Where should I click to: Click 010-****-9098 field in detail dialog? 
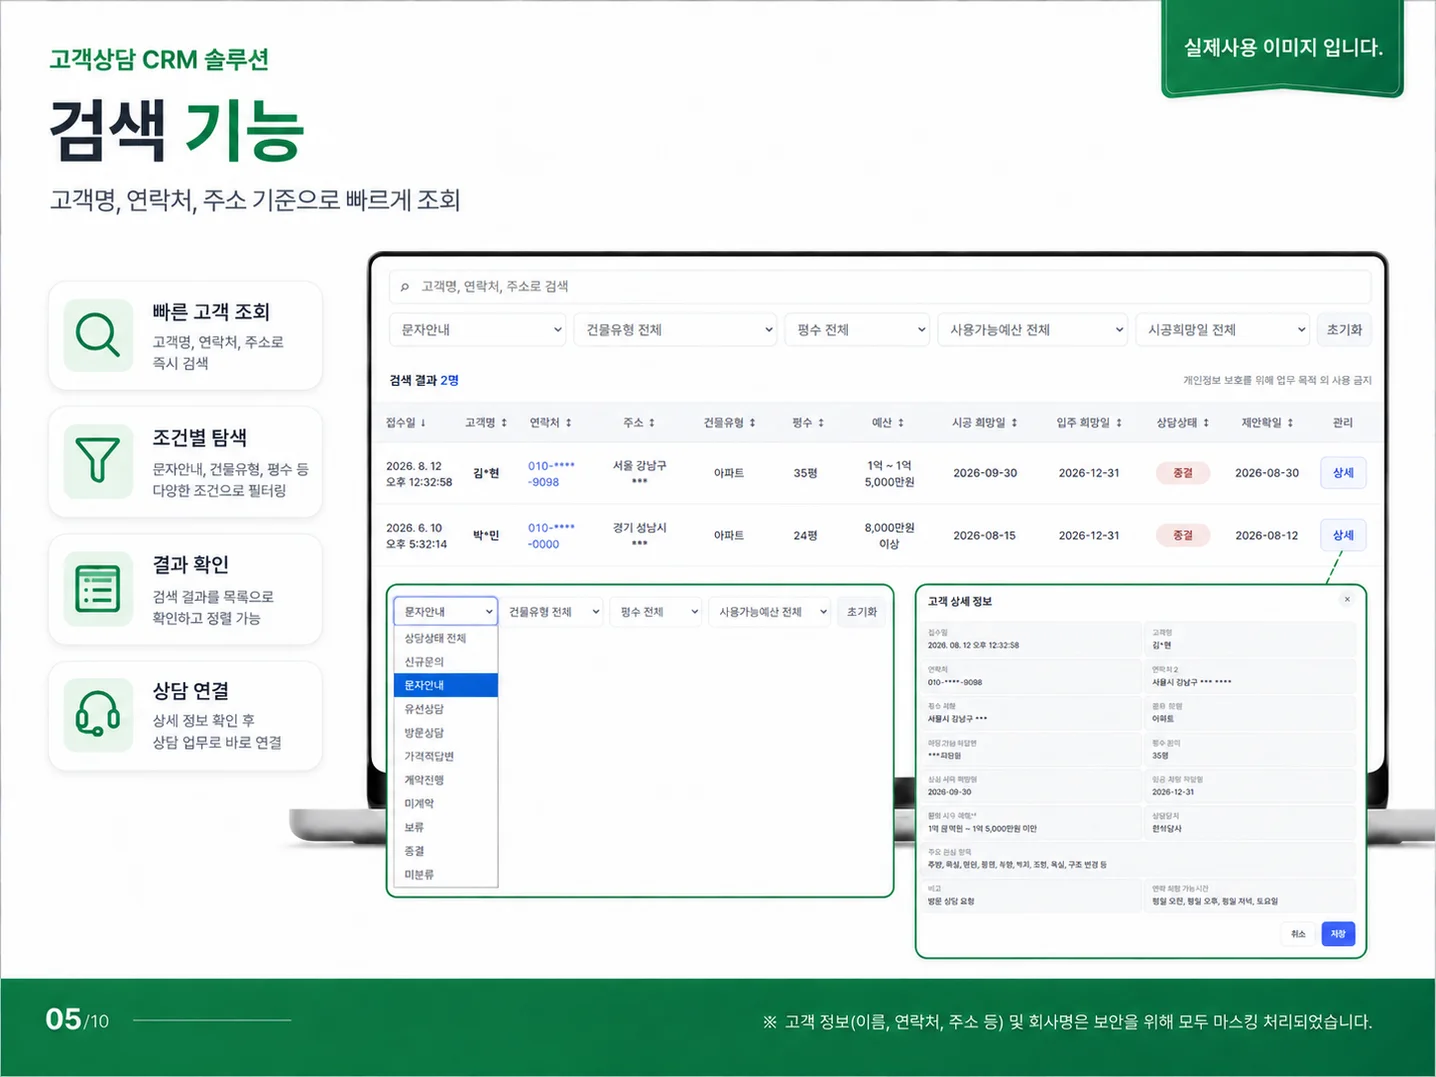pyautogui.click(x=1032, y=675)
